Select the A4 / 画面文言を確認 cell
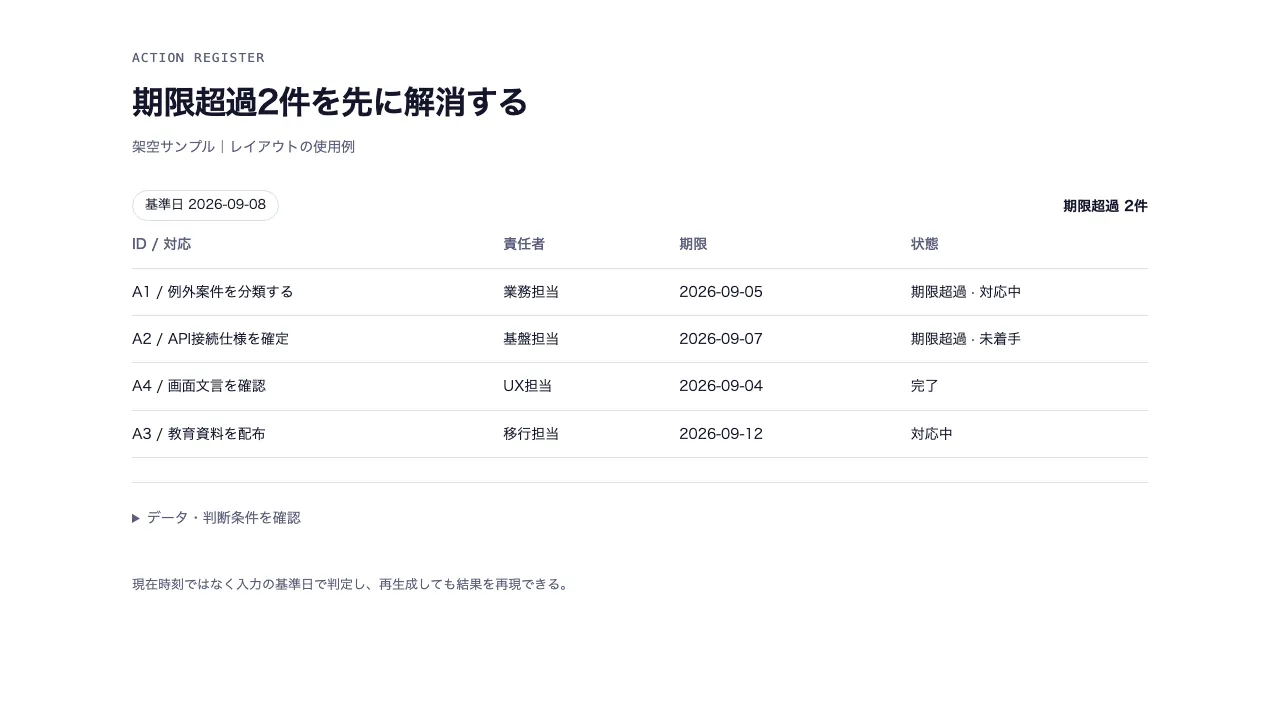1280x720 pixels. point(199,386)
